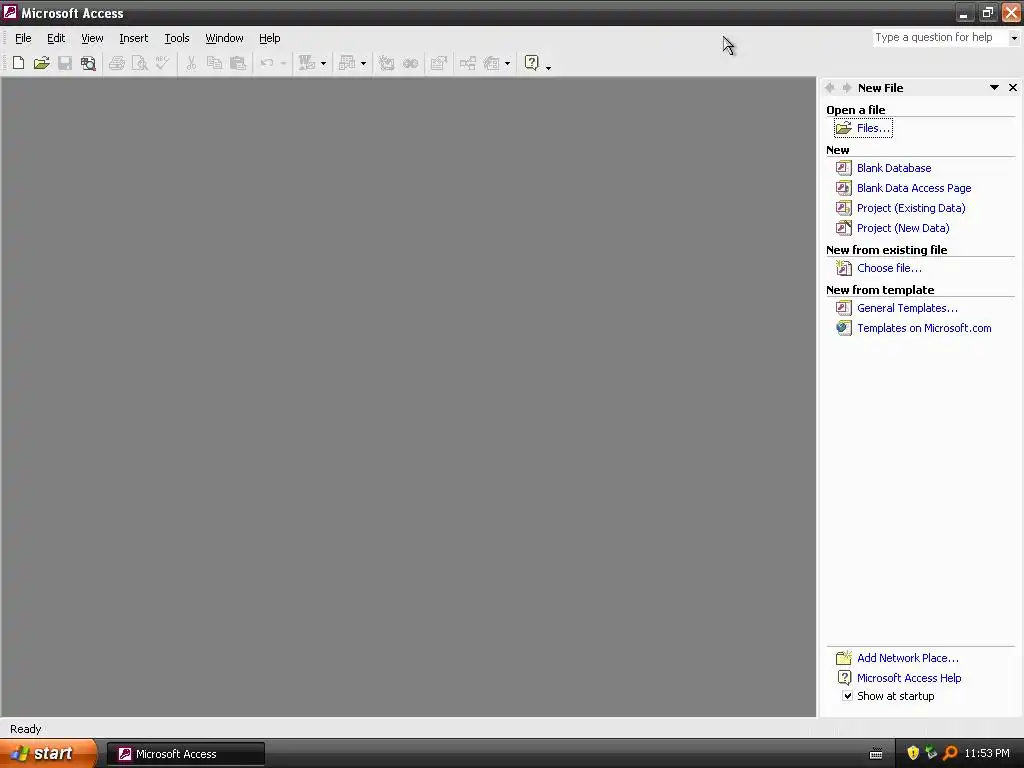Choose Project (New Data)
Viewport: 1024px width, 768px height.
pyautogui.click(x=903, y=228)
